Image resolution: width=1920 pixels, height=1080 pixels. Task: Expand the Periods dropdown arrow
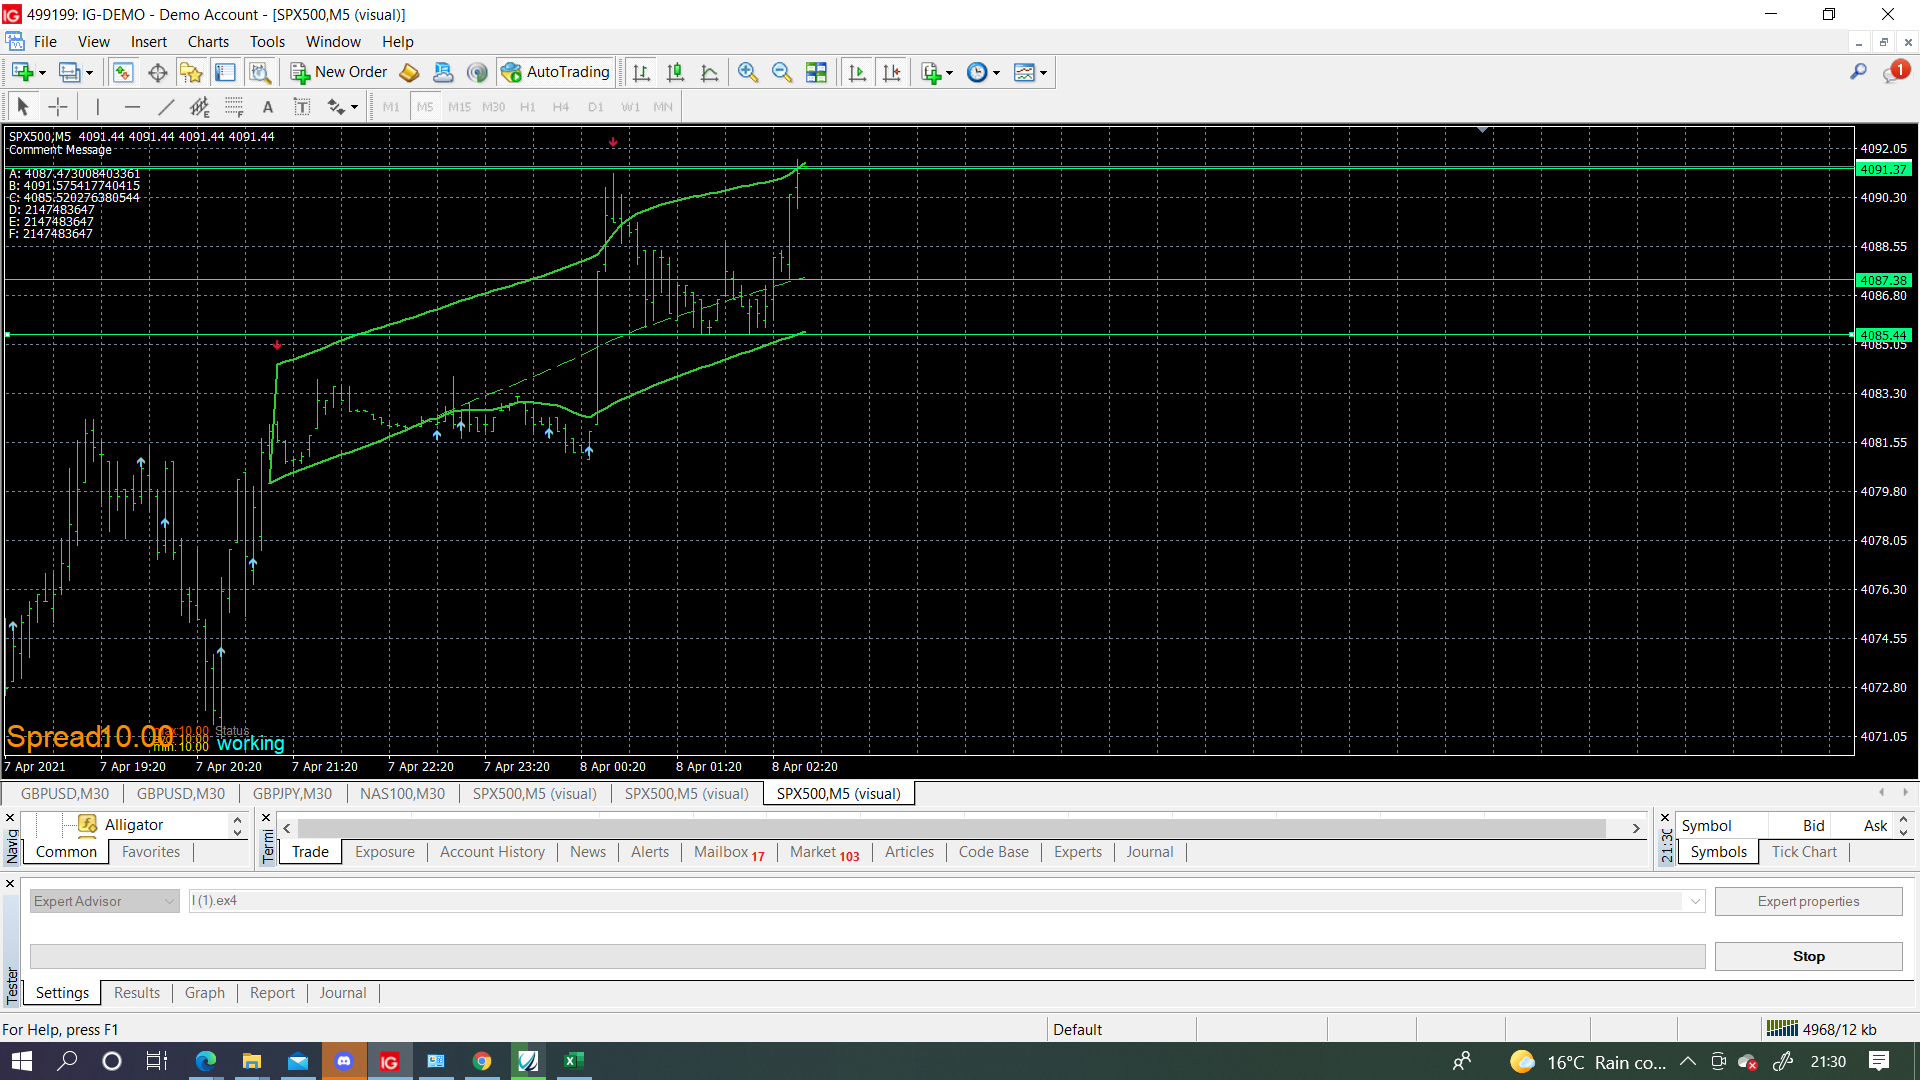tap(996, 72)
